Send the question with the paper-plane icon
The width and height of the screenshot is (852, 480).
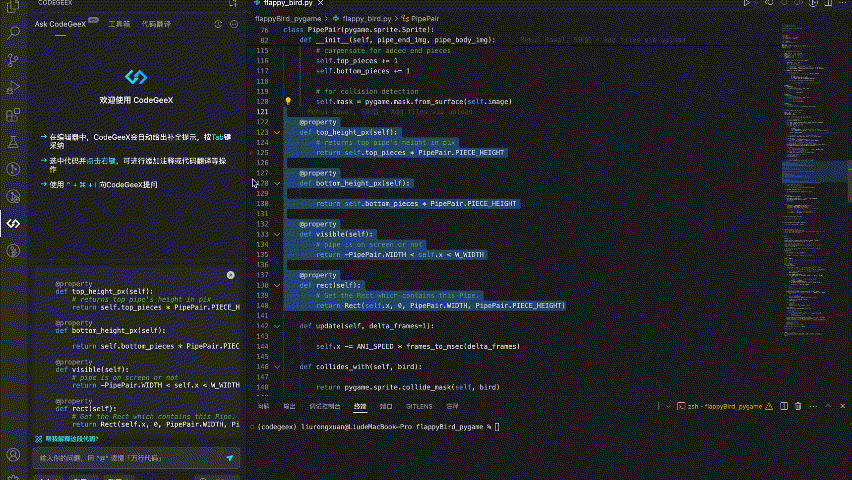tap(229, 457)
